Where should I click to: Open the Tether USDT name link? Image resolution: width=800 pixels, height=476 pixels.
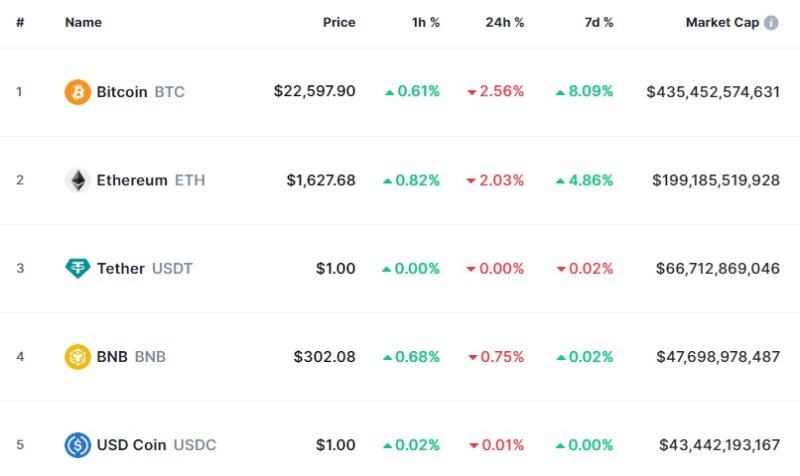pyautogui.click(x=144, y=268)
